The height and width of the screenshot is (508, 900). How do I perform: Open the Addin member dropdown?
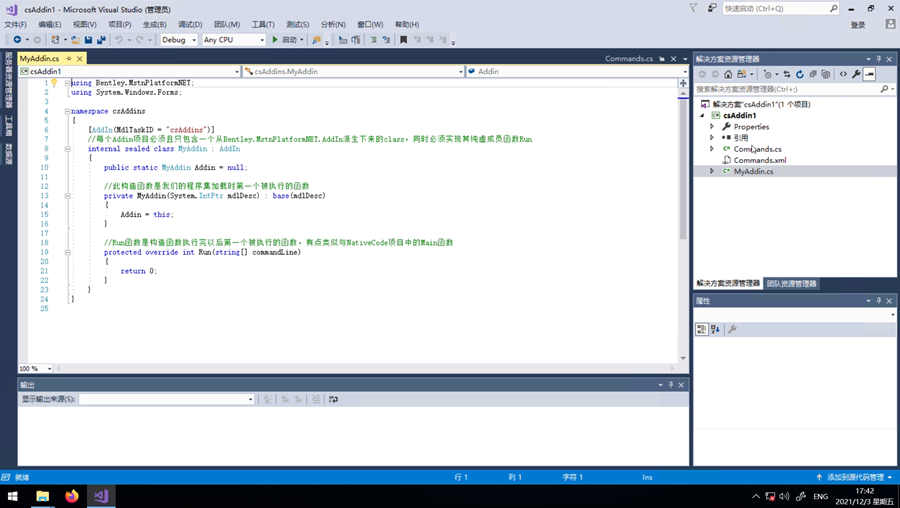coord(577,71)
